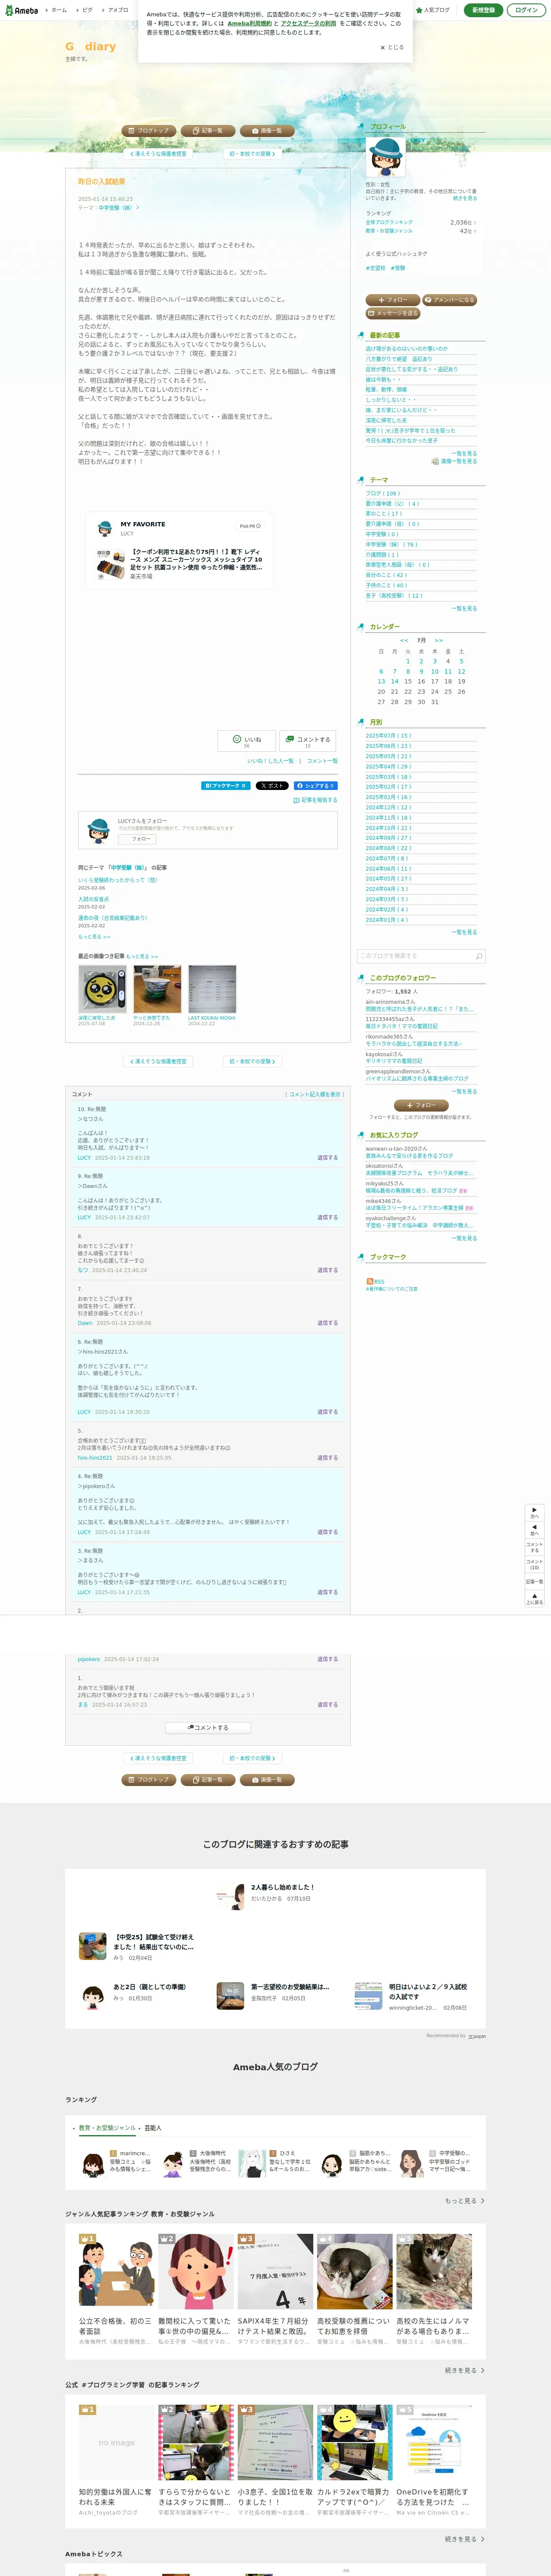
Task: Open 画像一覧 tab above the article
Action: click(267, 131)
